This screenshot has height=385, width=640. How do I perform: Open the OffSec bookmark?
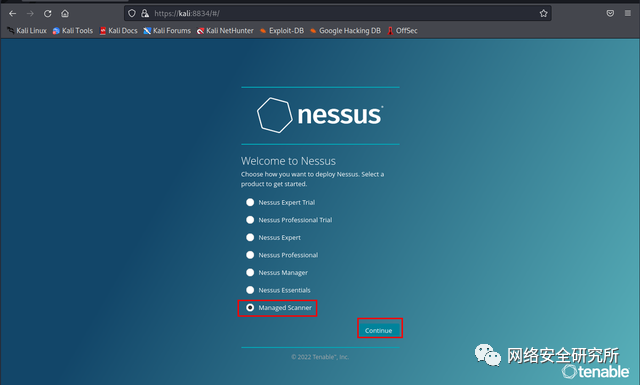(x=402, y=31)
